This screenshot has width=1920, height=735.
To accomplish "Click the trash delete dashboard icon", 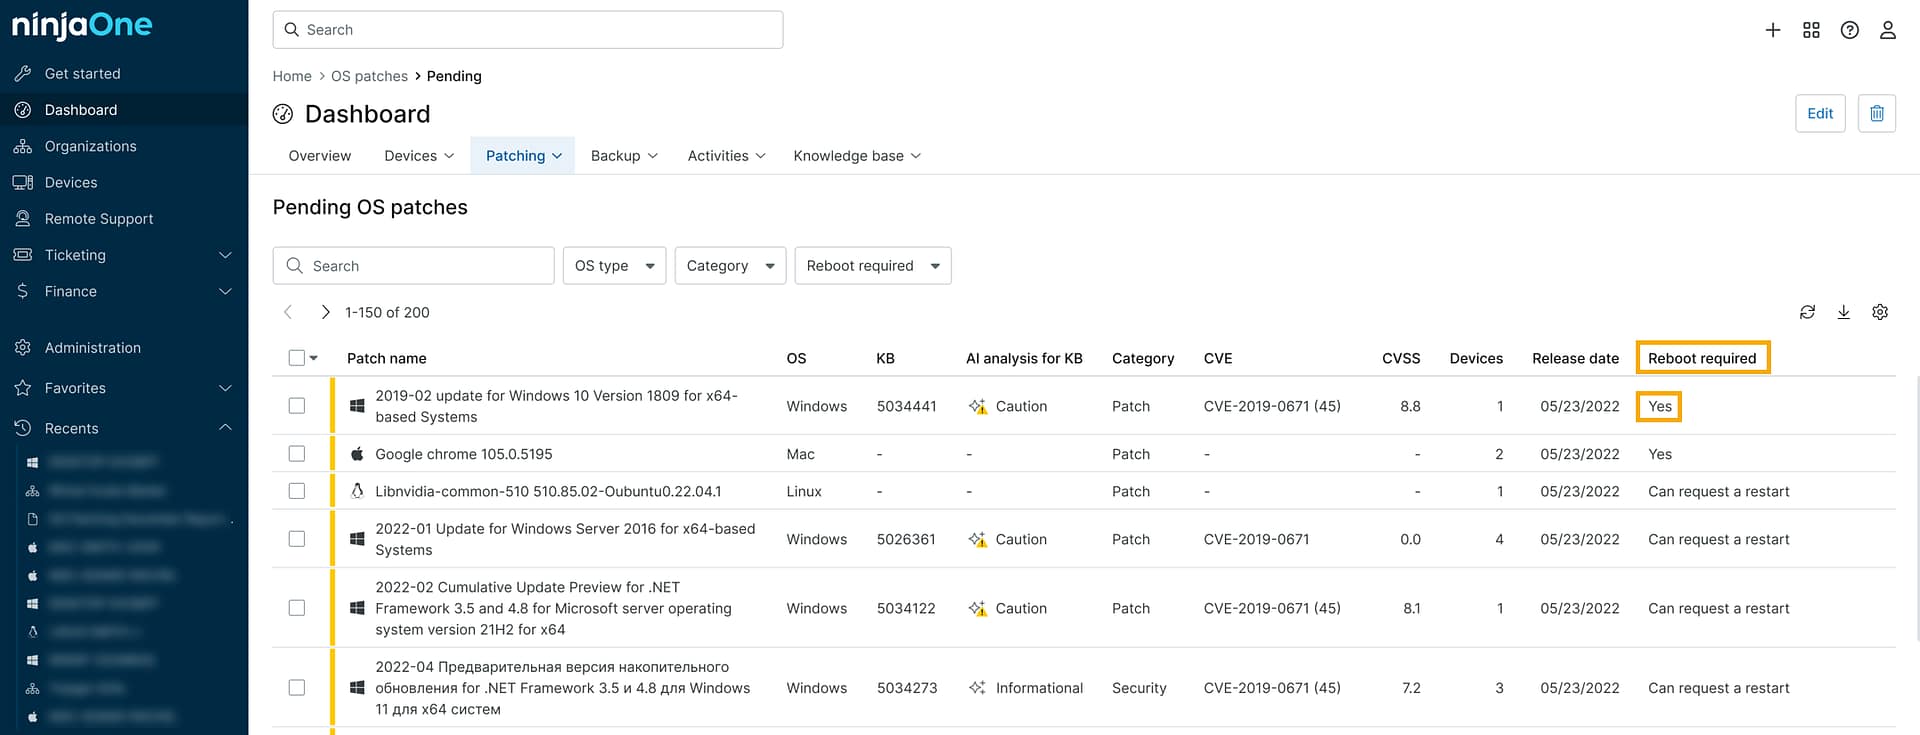I will click(1877, 113).
